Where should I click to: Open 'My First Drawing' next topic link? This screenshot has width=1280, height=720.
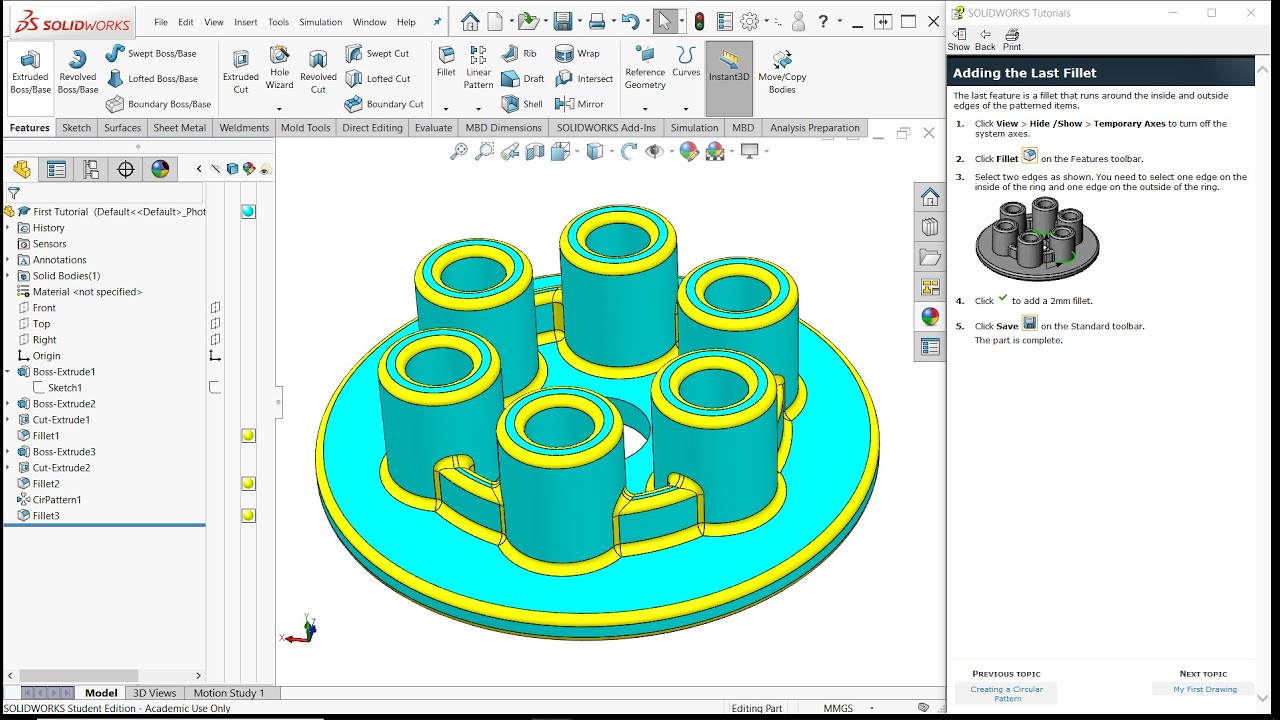coord(1205,689)
